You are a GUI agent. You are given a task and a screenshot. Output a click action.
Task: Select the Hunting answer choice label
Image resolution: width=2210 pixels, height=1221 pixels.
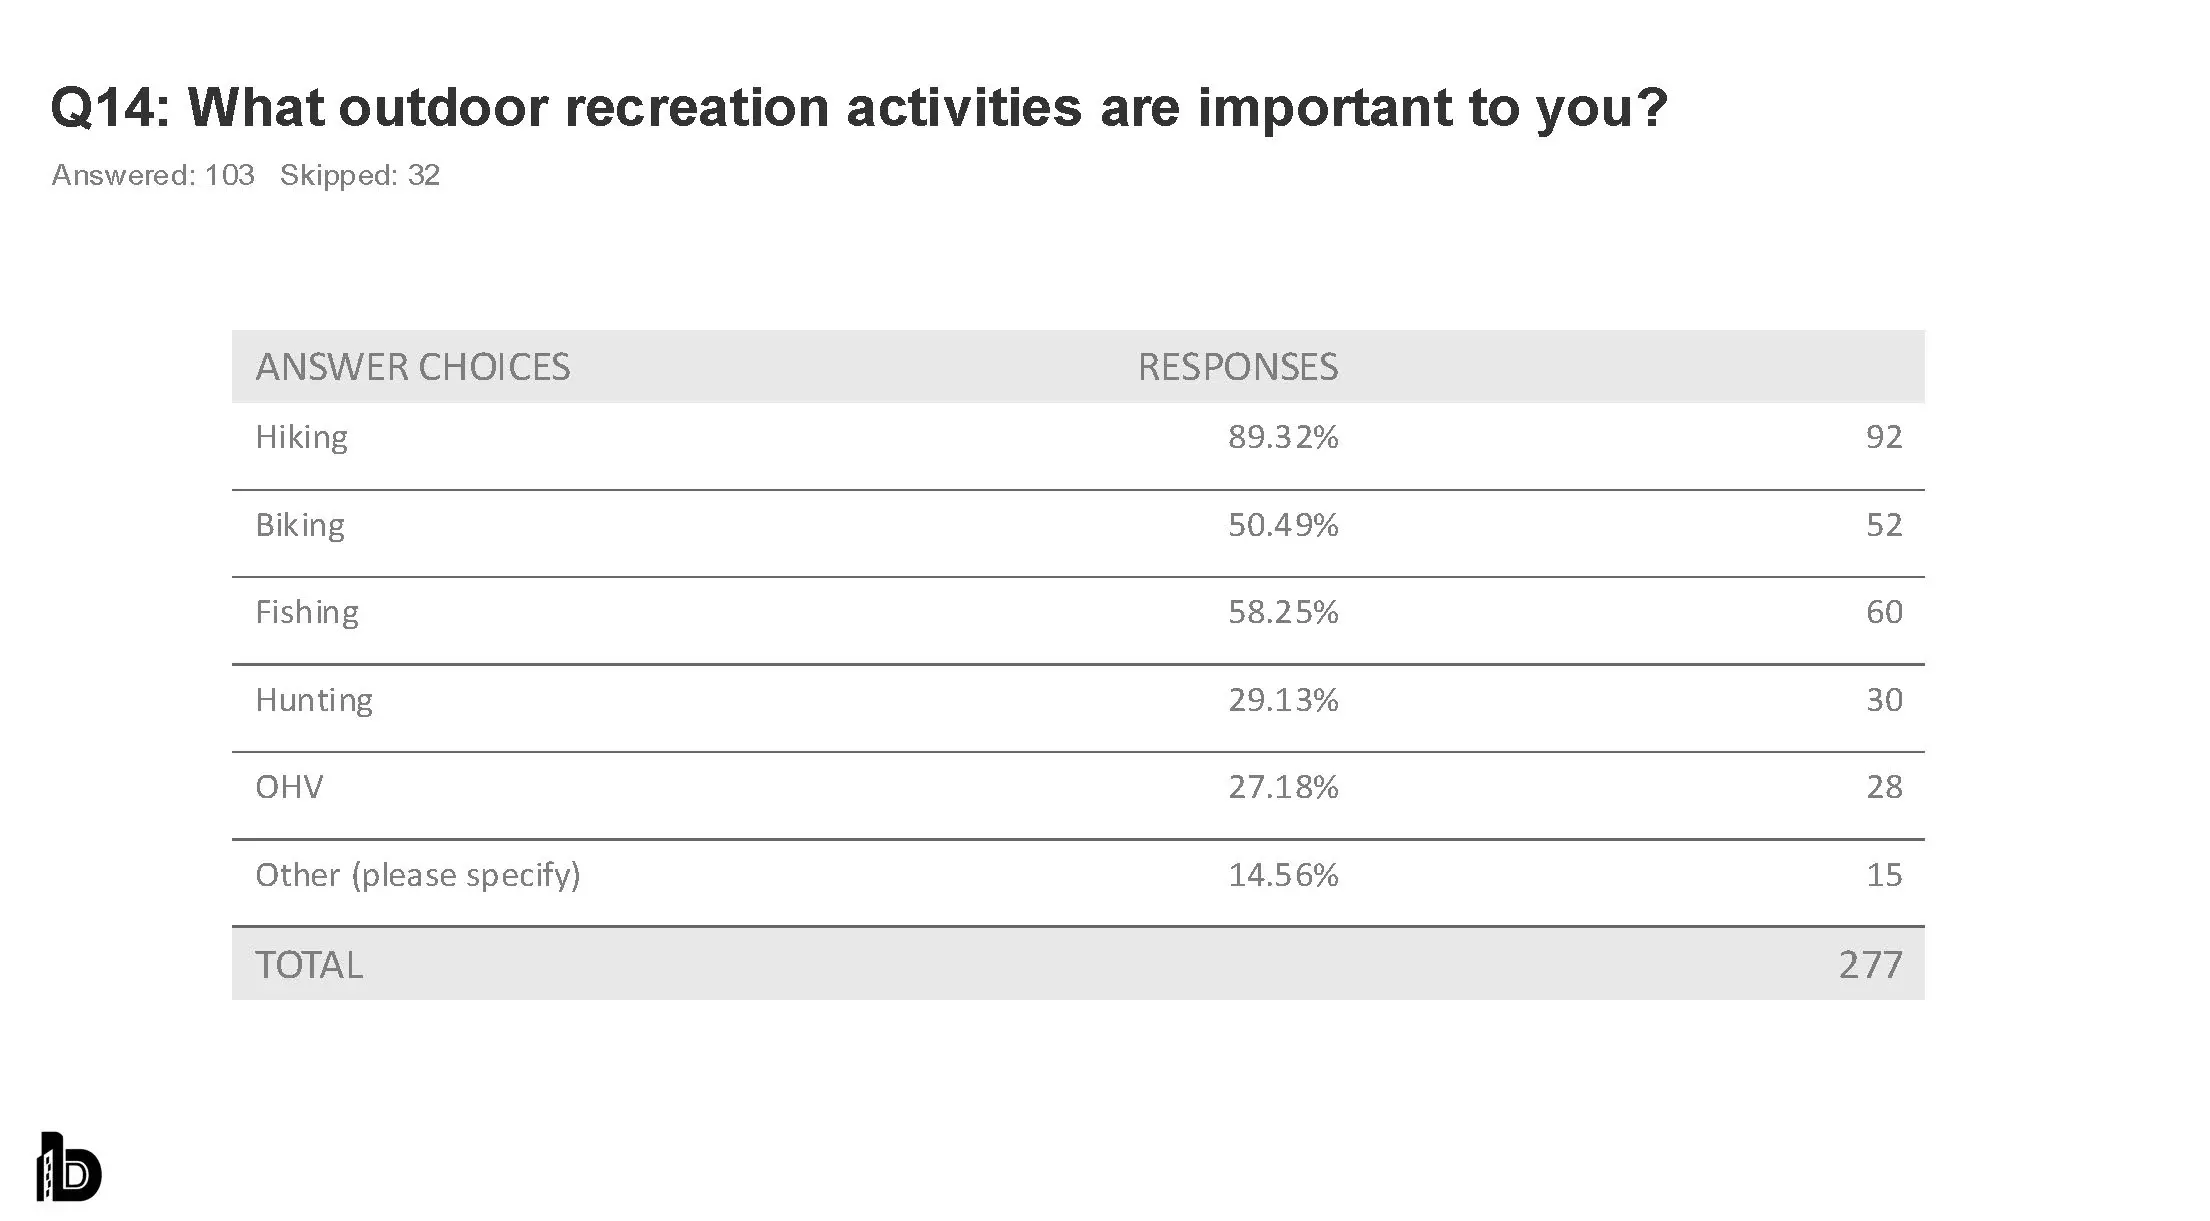pos(314,700)
